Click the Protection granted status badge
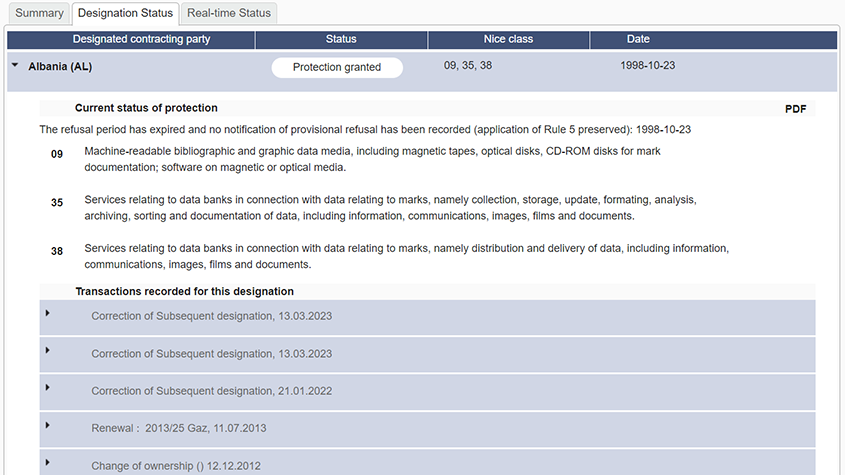Image resolution: width=845 pixels, height=475 pixels. point(337,67)
